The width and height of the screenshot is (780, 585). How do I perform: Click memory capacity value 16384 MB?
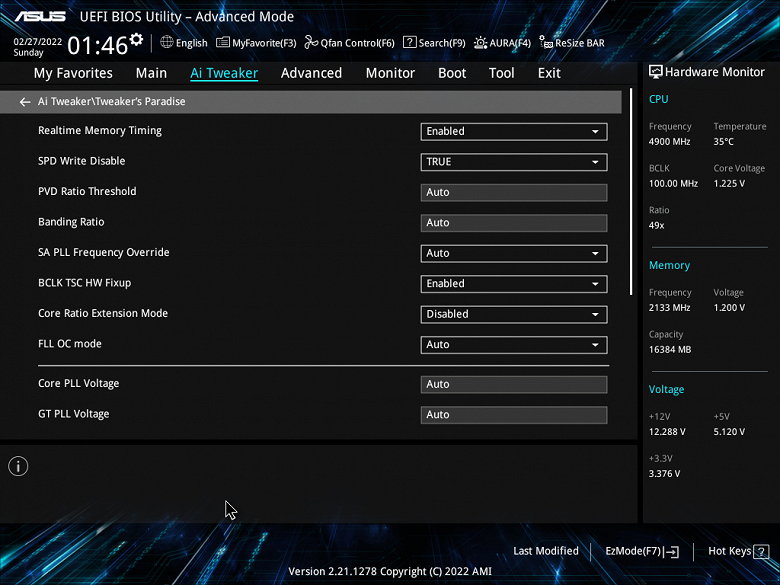[x=670, y=350]
